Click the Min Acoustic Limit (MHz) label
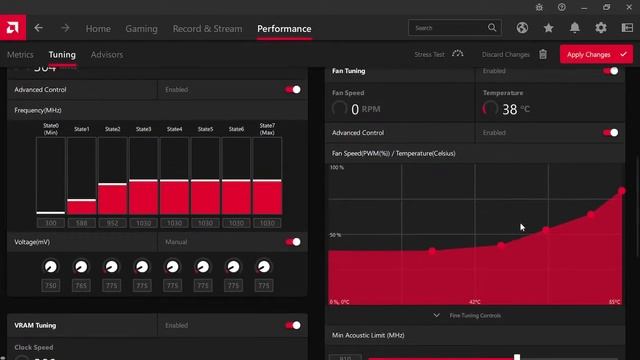 pos(368,335)
